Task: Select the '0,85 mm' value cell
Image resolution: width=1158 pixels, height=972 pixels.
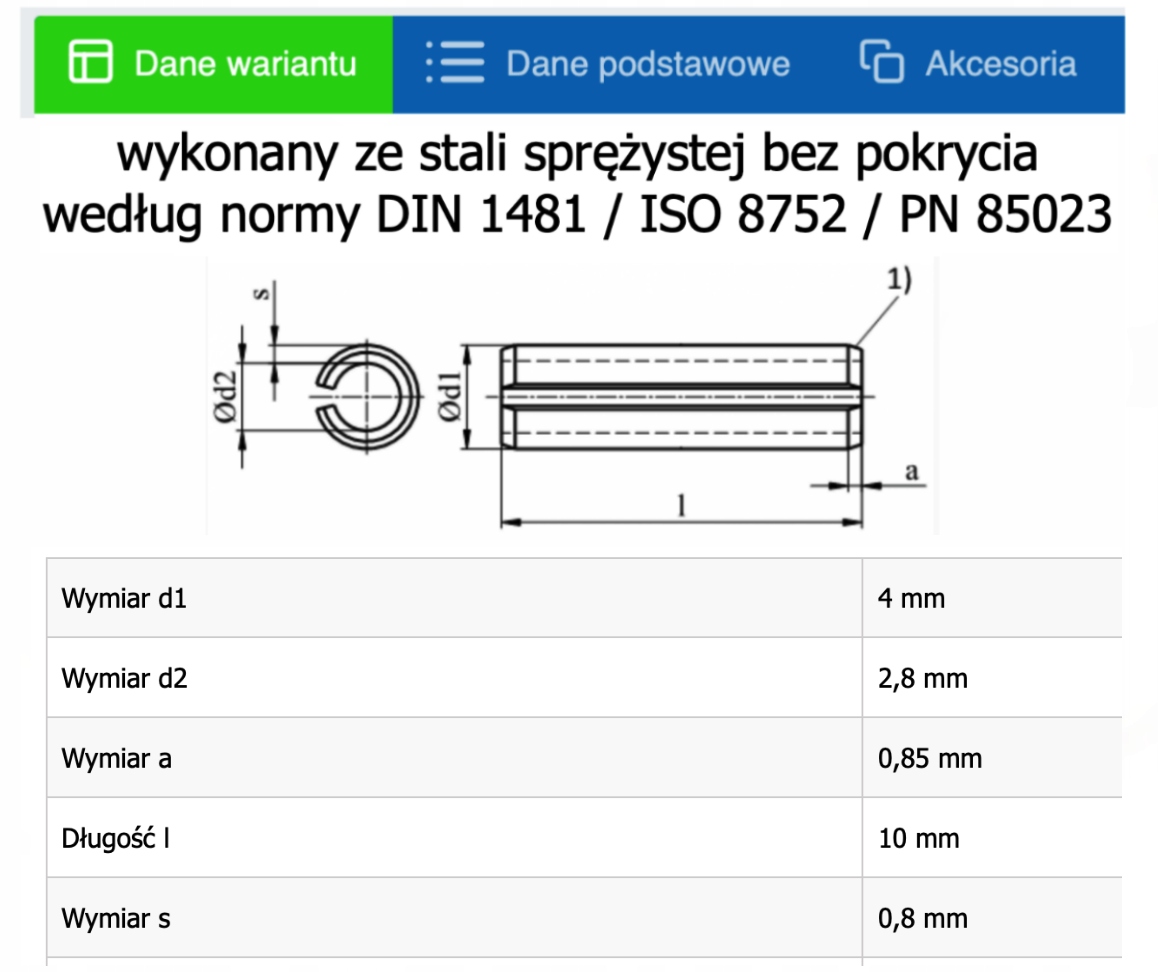Action: click(x=992, y=759)
